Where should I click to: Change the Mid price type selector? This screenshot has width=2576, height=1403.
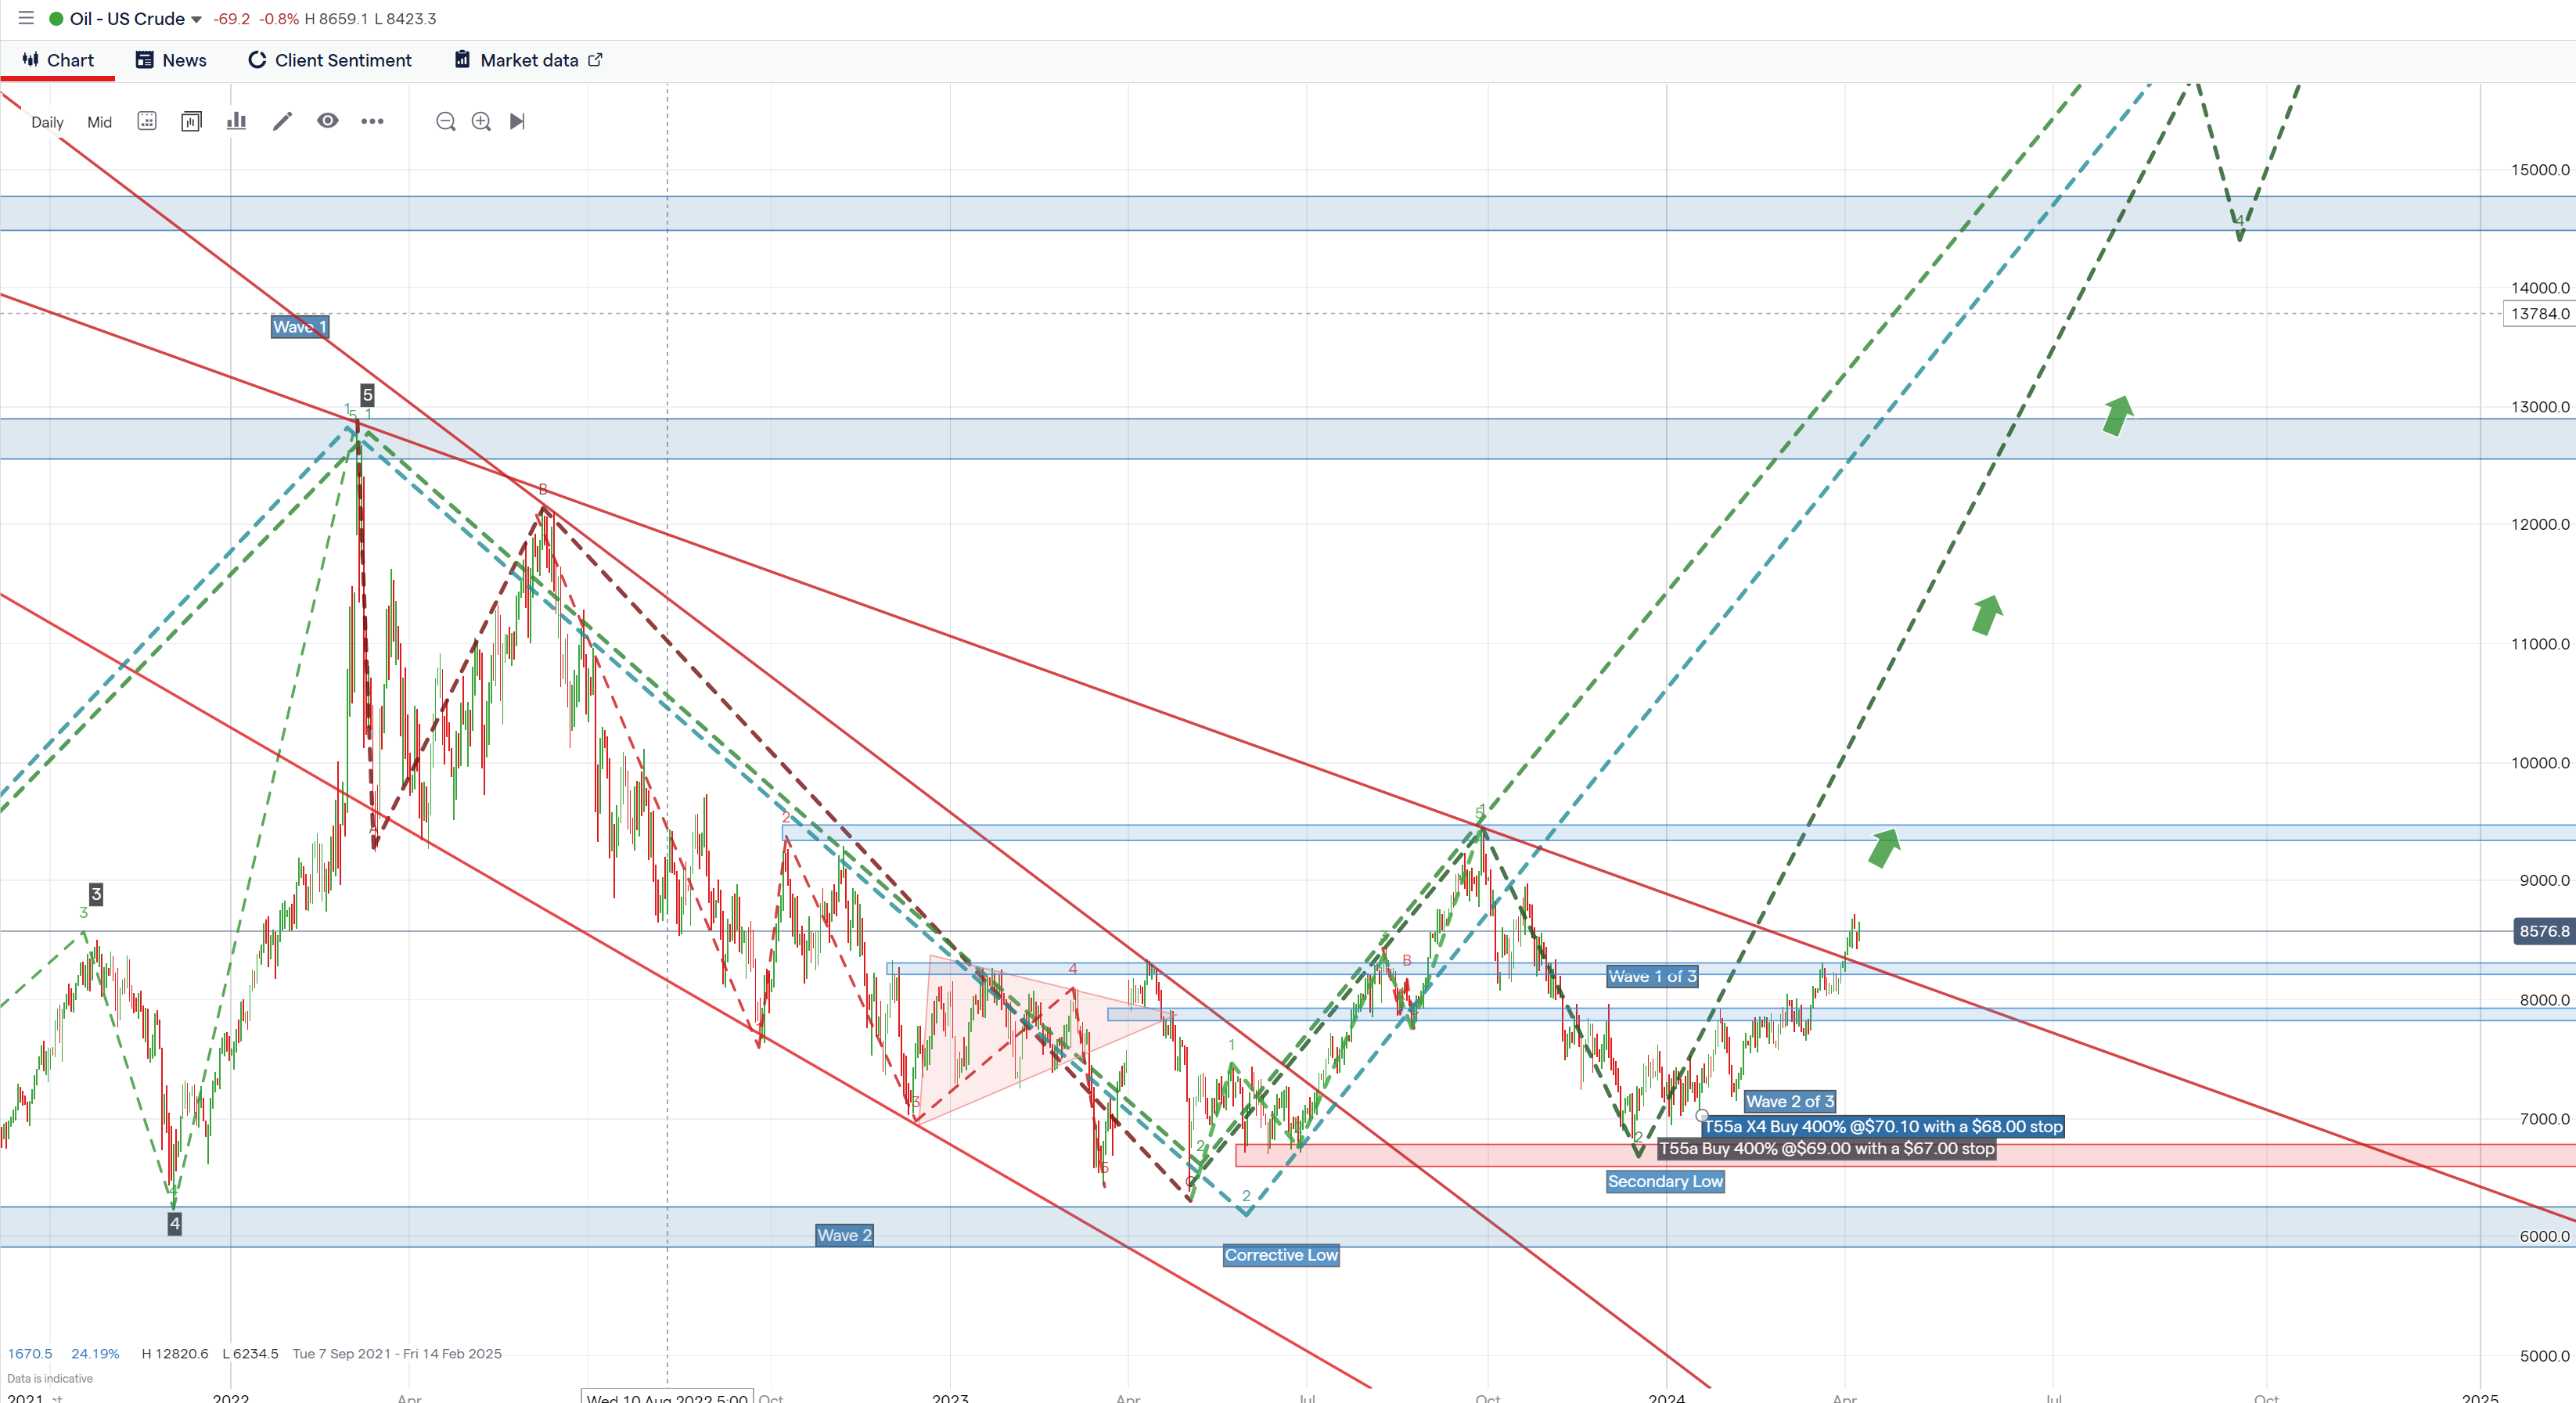[x=99, y=122]
